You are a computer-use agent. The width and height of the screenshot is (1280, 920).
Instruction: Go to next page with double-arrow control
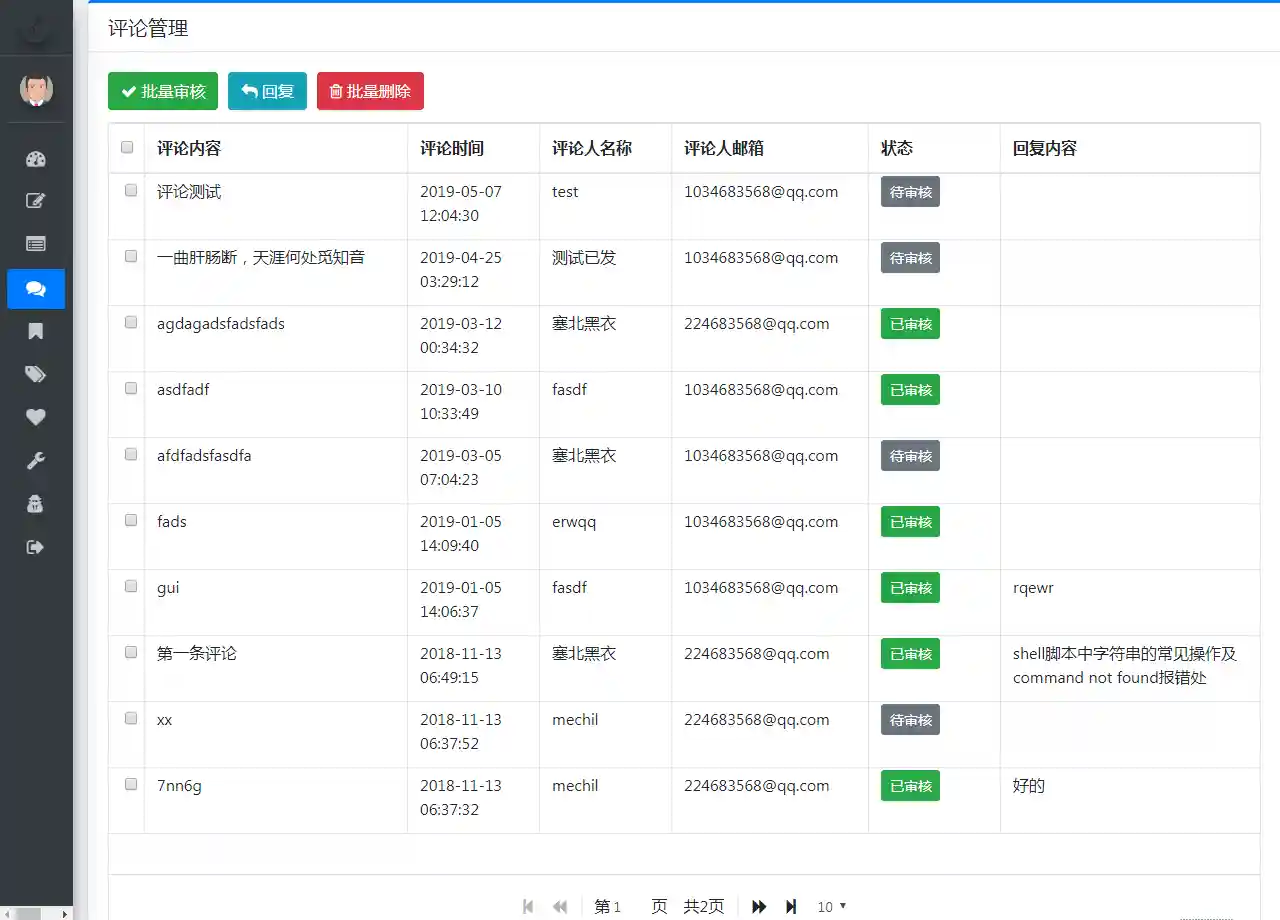[x=758, y=906]
